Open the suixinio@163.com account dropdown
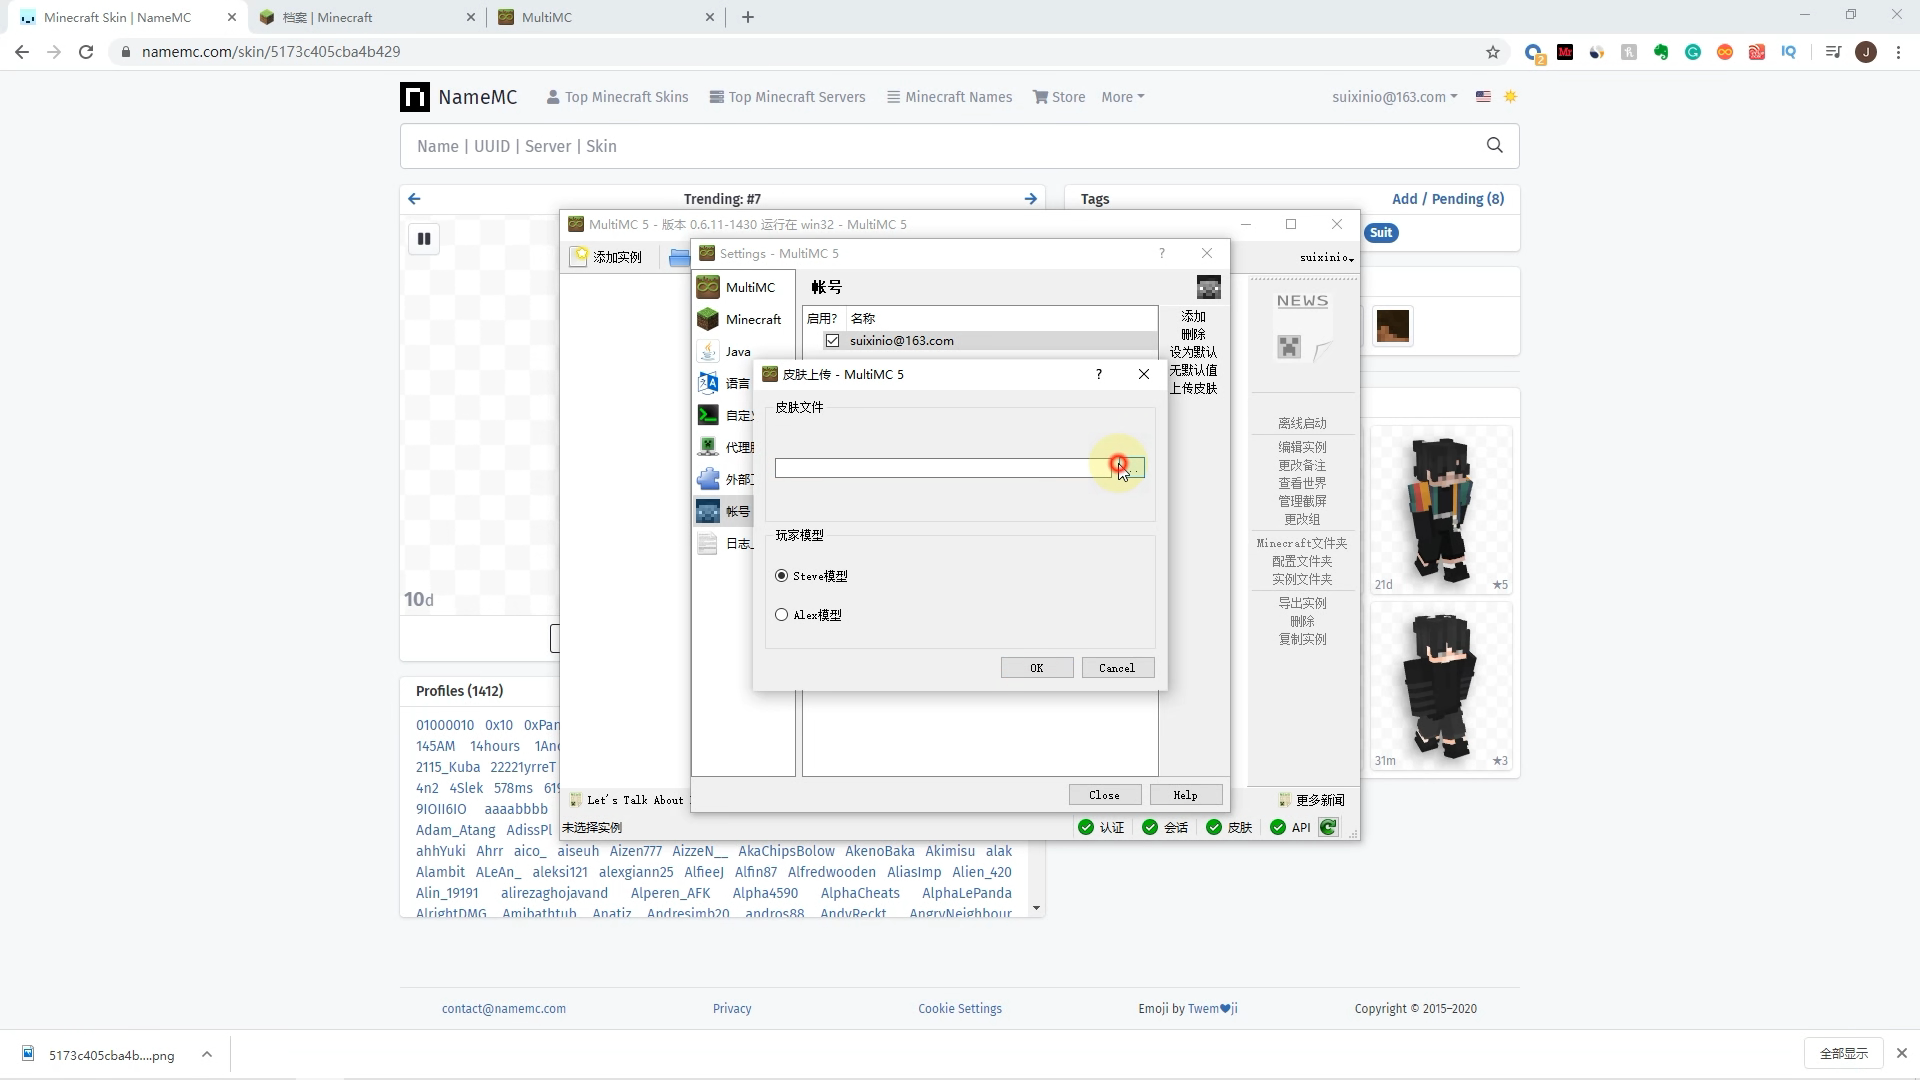 [x=1394, y=97]
